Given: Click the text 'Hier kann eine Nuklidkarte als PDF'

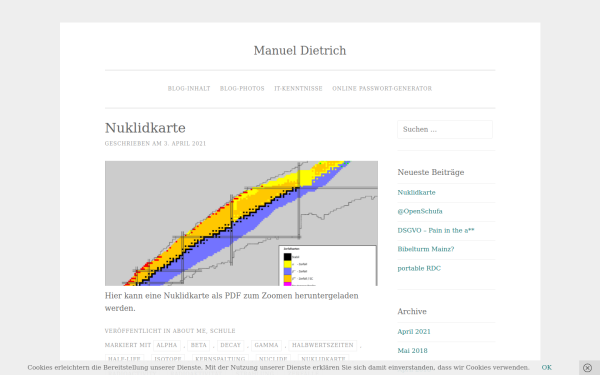Looking at the screenshot, I should (x=172, y=296).
